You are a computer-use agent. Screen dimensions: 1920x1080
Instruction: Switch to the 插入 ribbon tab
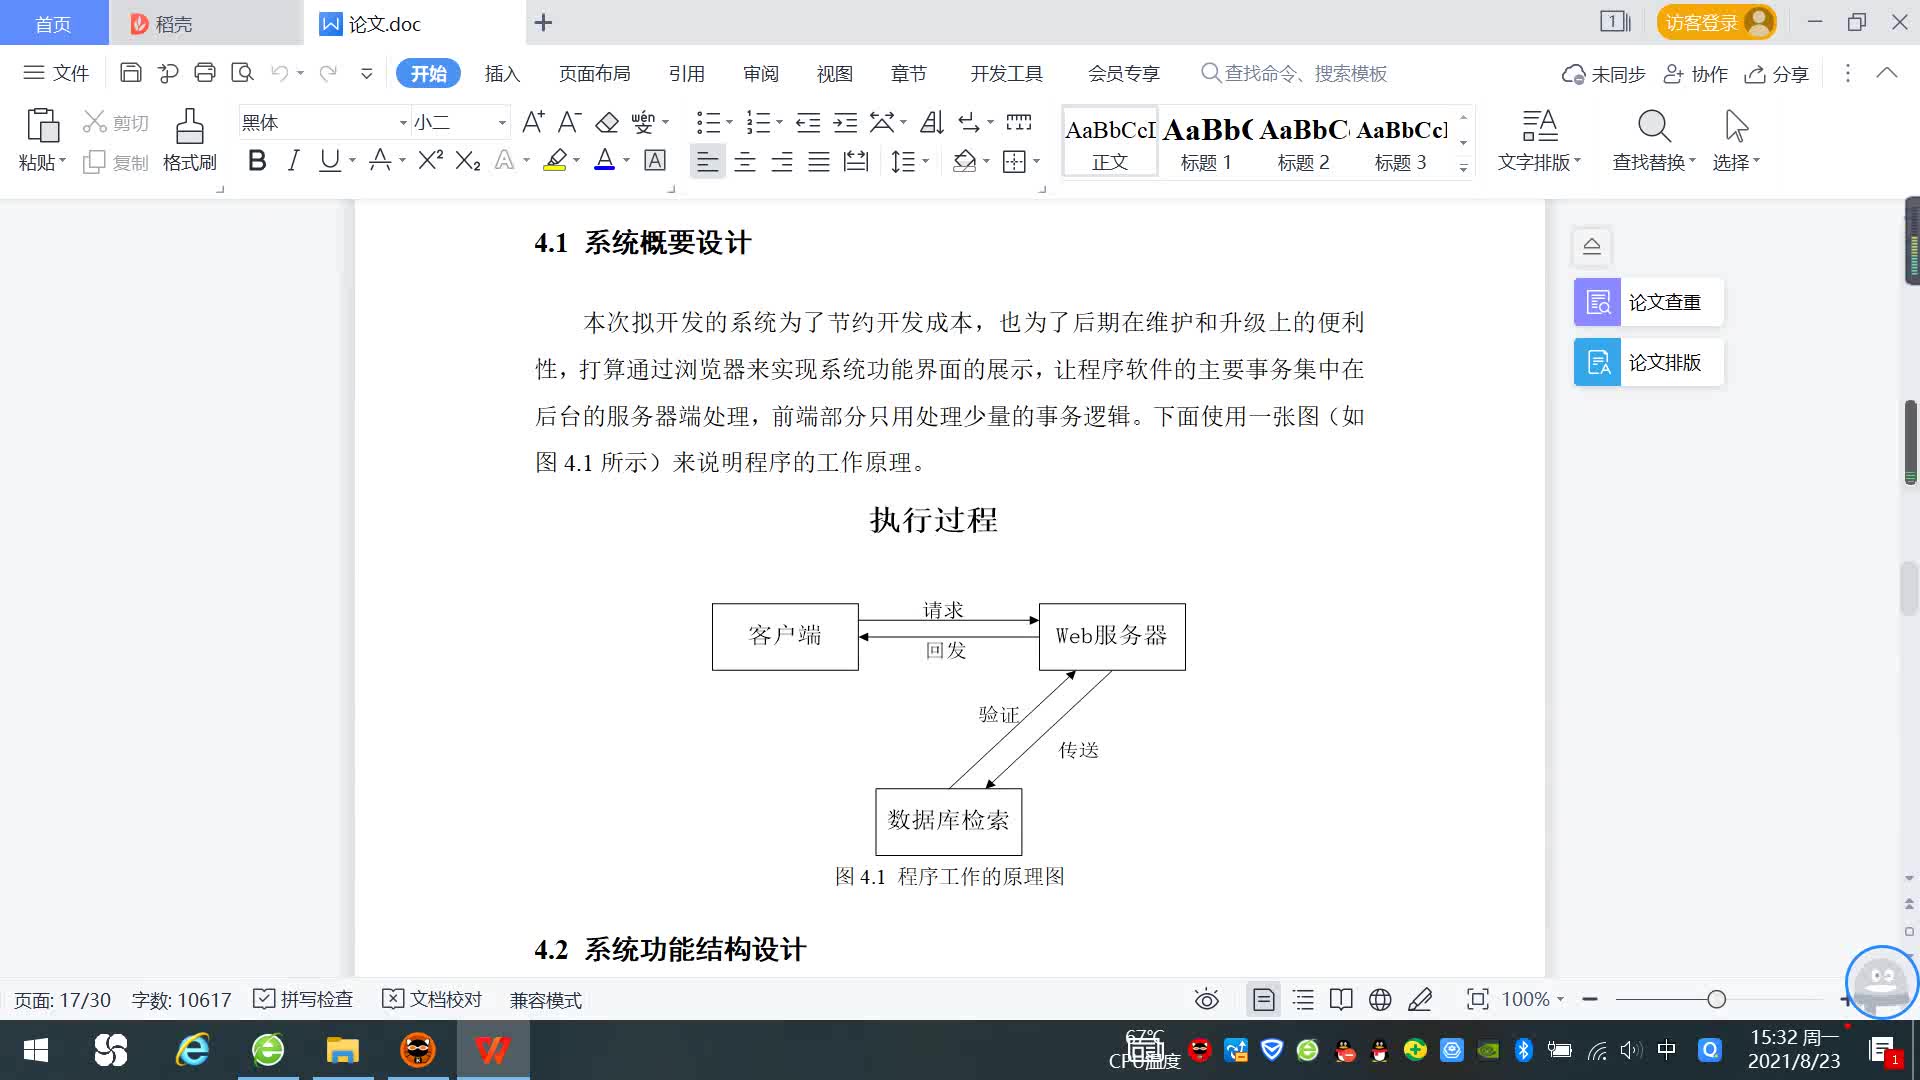point(502,74)
